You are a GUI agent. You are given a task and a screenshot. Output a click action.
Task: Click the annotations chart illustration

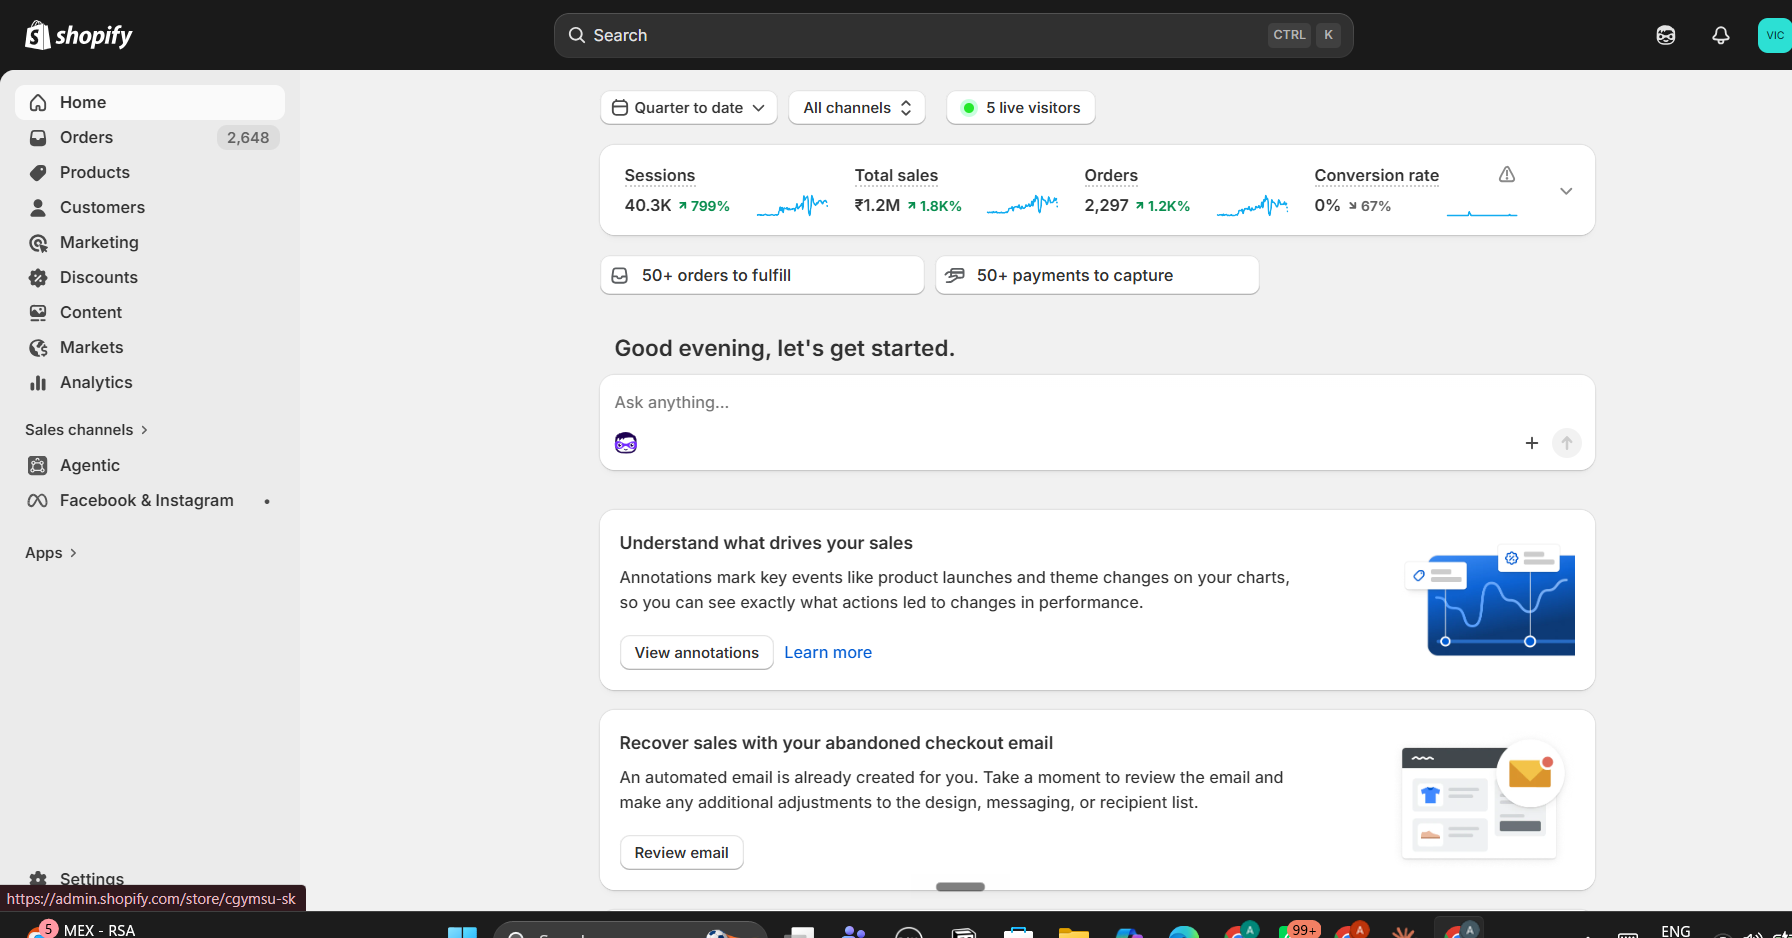[x=1490, y=600]
